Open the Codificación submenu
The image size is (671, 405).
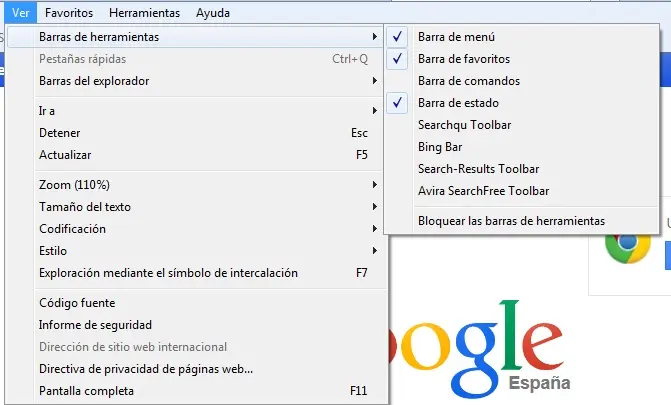(x=195, y=229)
